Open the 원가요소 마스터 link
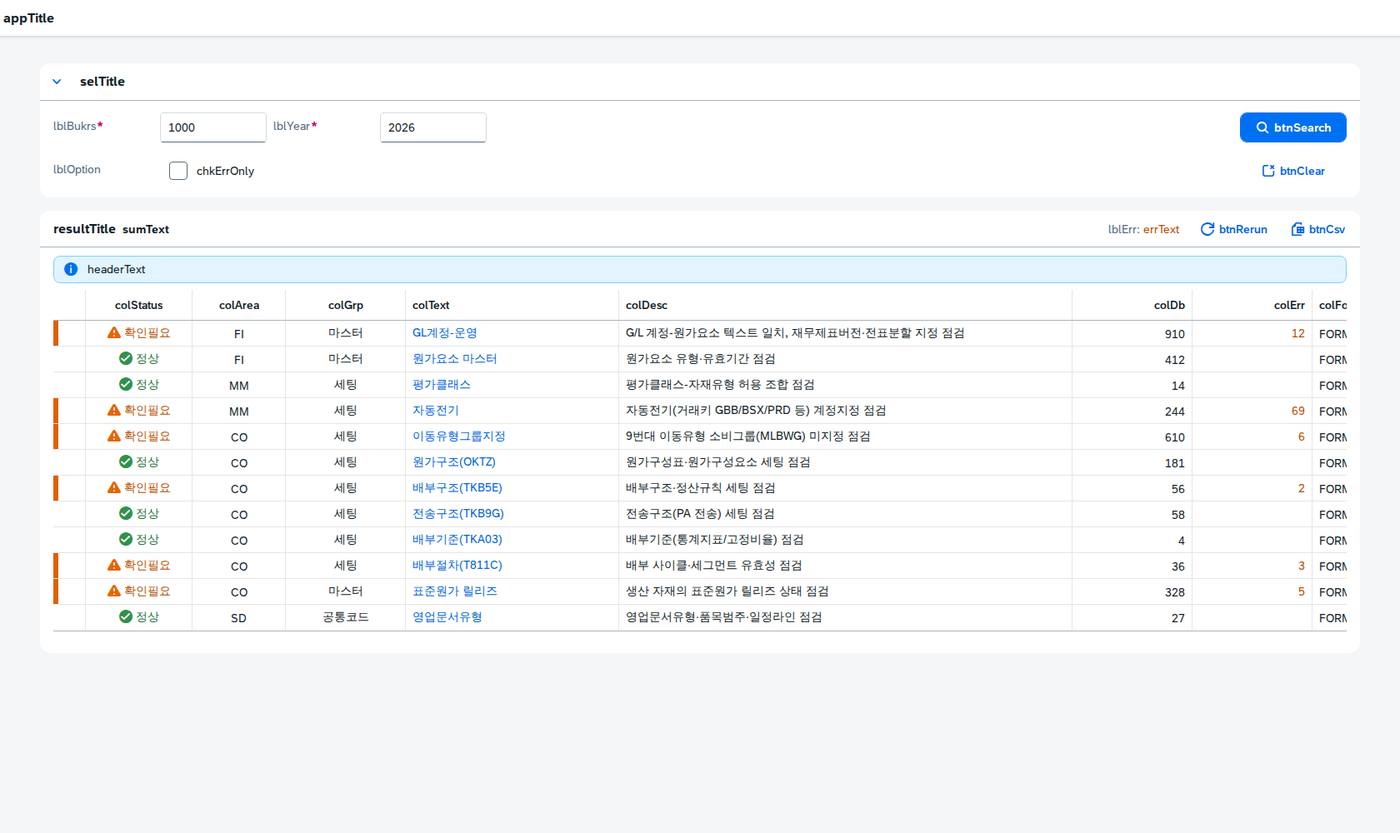The image size is (1400, 833). [x=455, y=358]
